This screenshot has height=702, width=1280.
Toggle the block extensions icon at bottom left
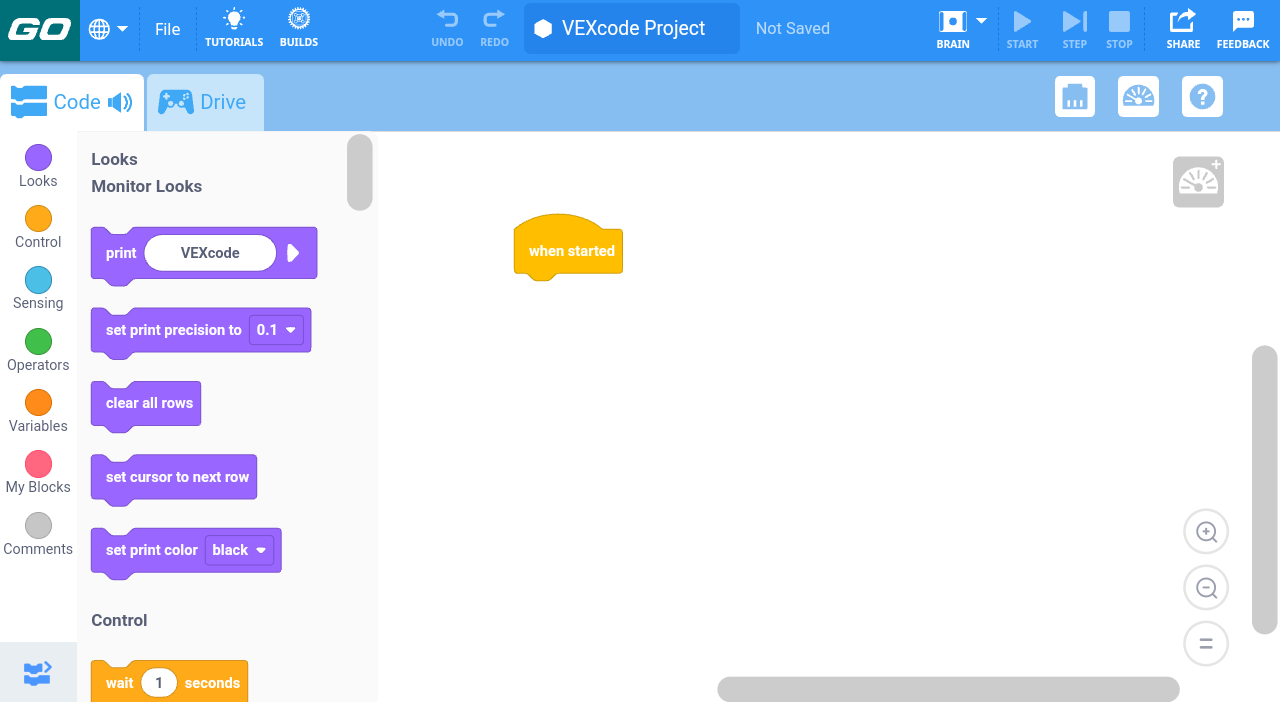(38, 673)
